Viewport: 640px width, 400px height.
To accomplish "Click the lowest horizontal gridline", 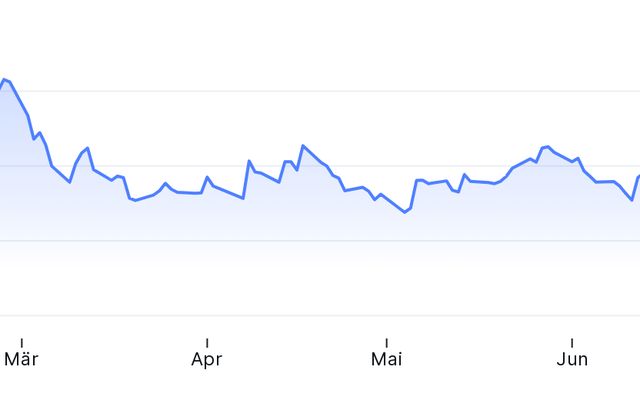I will click(x=320, y=316).
